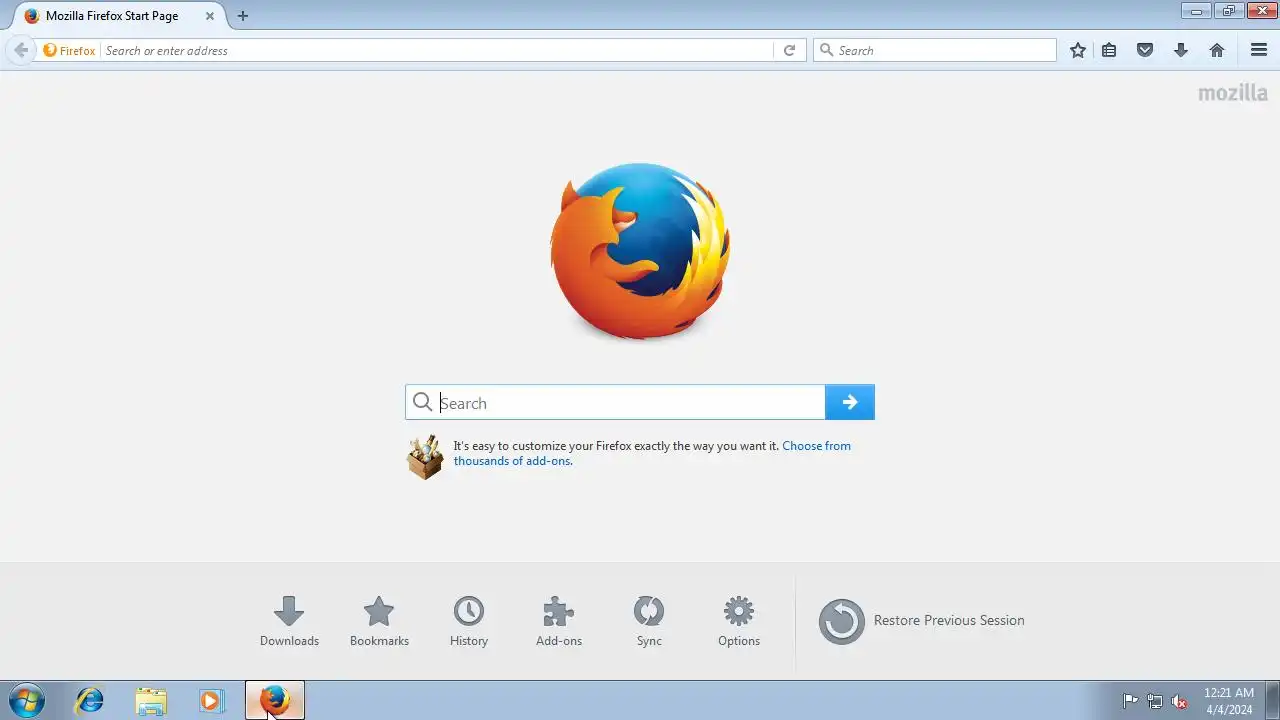Click the muted volume tray icon
Viewport: 1280px width, 720px height.
coord(1179,701)
